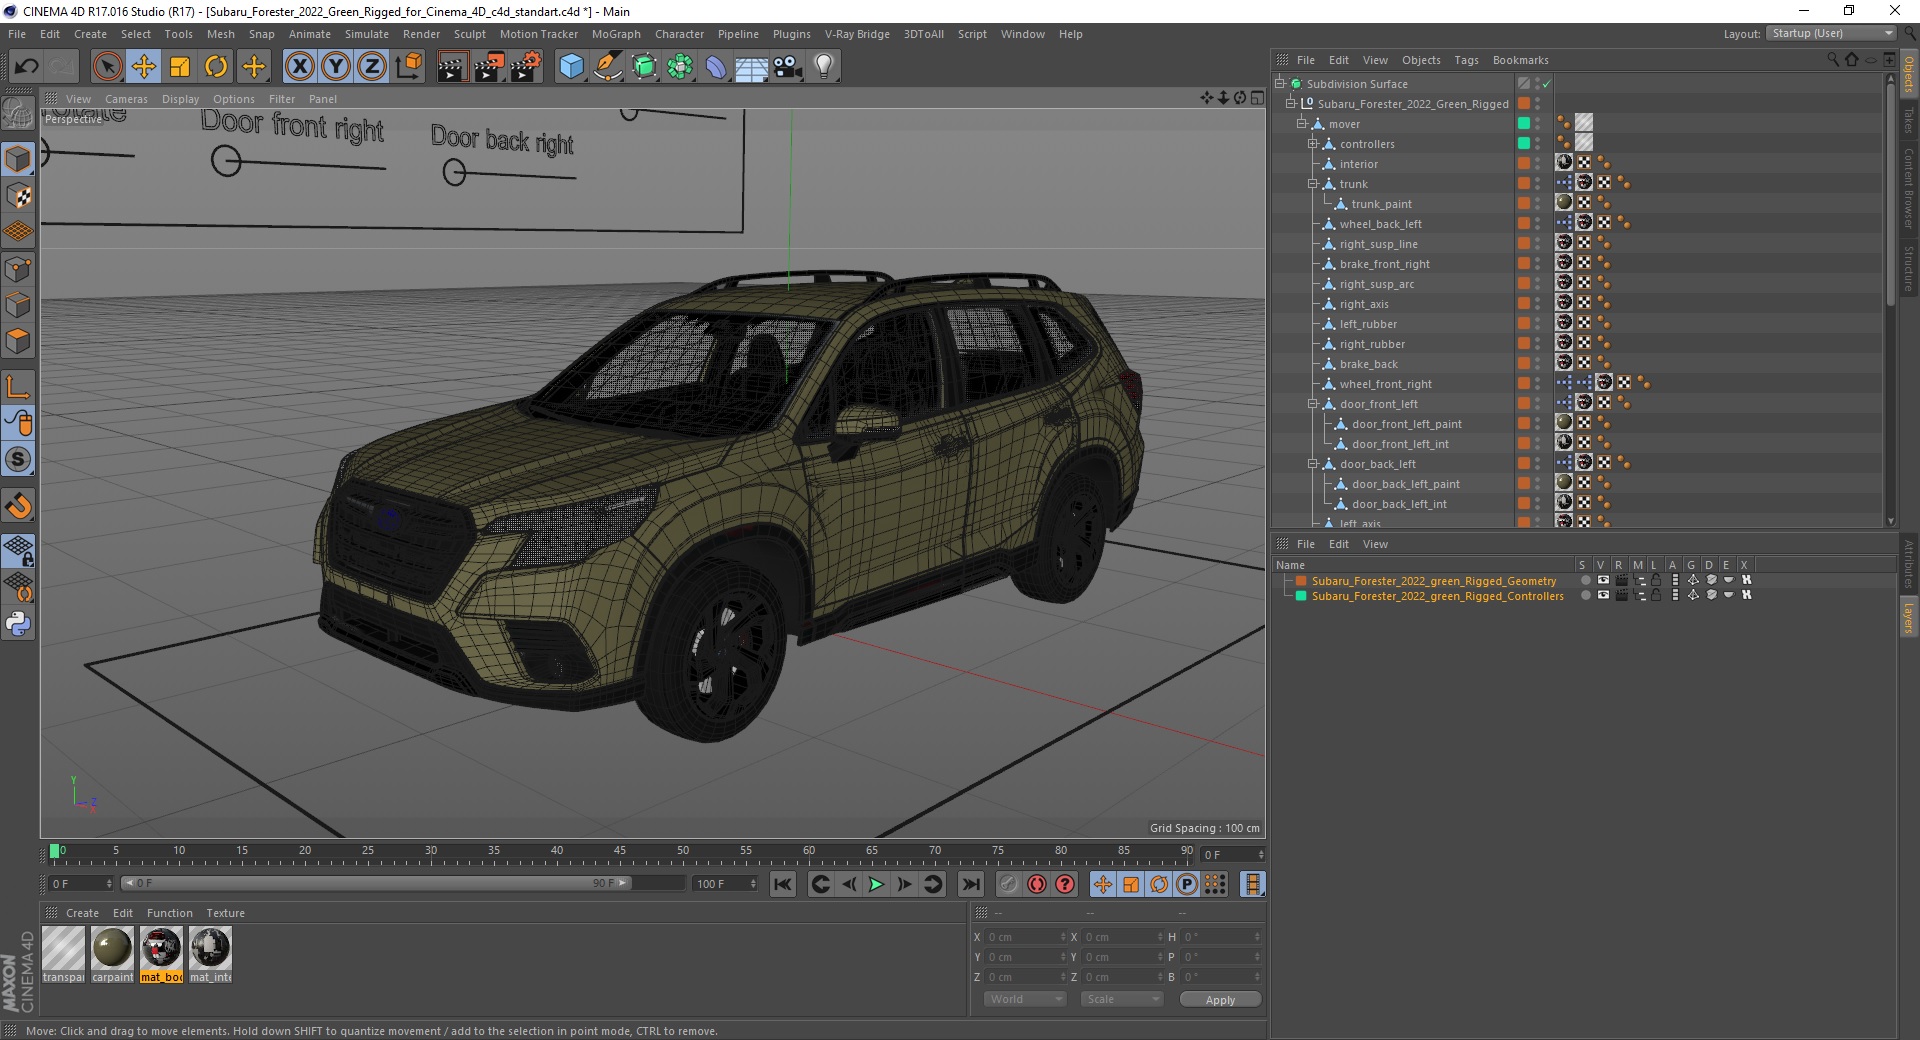Open the Character menu
This screenshot has width=1920, height=1040.
(x=679, y=34)
